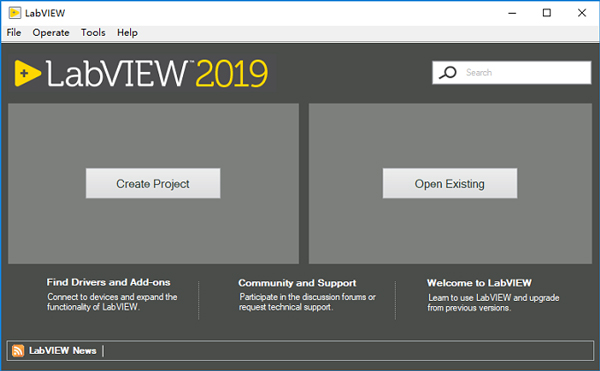Click 'Learn to use LabVIEW and upgrade' description
Image resolution: width=600 pixels, height=371 pixels.
click(494, 298)
